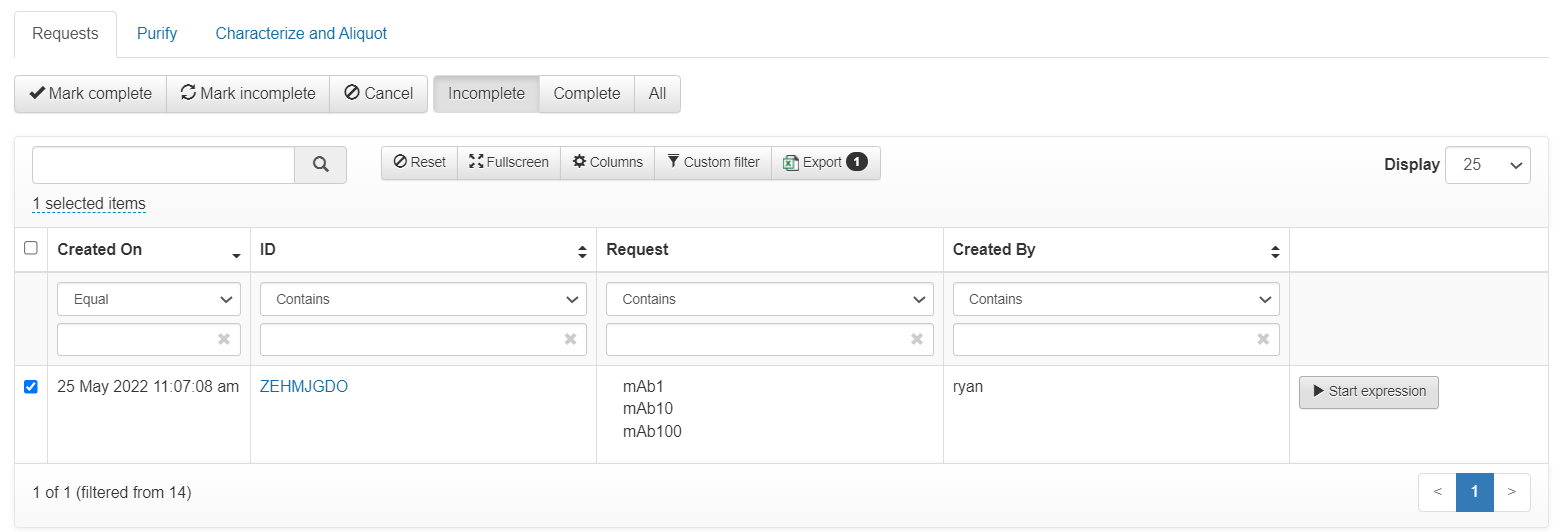The width and height of the screenshot is (1568, 532).
Task: Open the Display 25 rows dropdown
Action: pyautogui.click(x=1487, y=165)
